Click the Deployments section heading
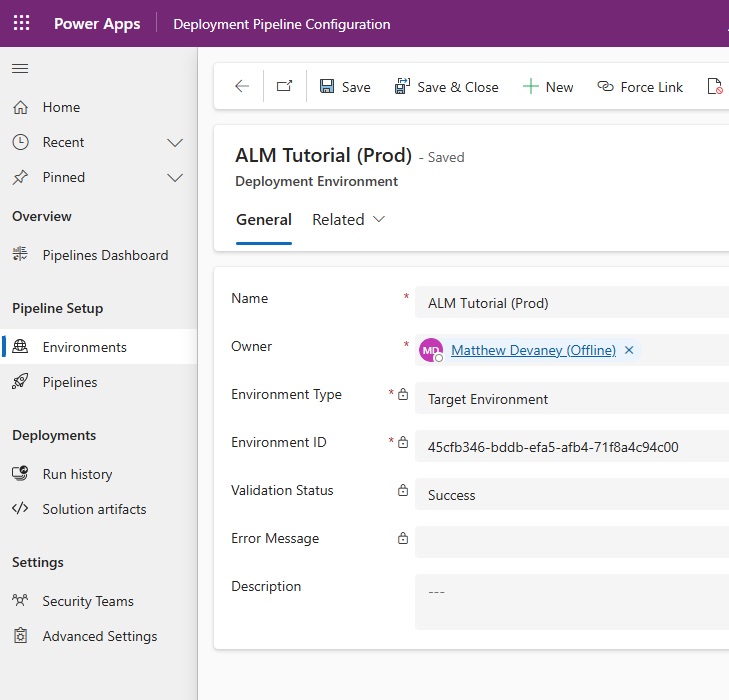This screenshot has width=729, height=700. click(54, 435)
